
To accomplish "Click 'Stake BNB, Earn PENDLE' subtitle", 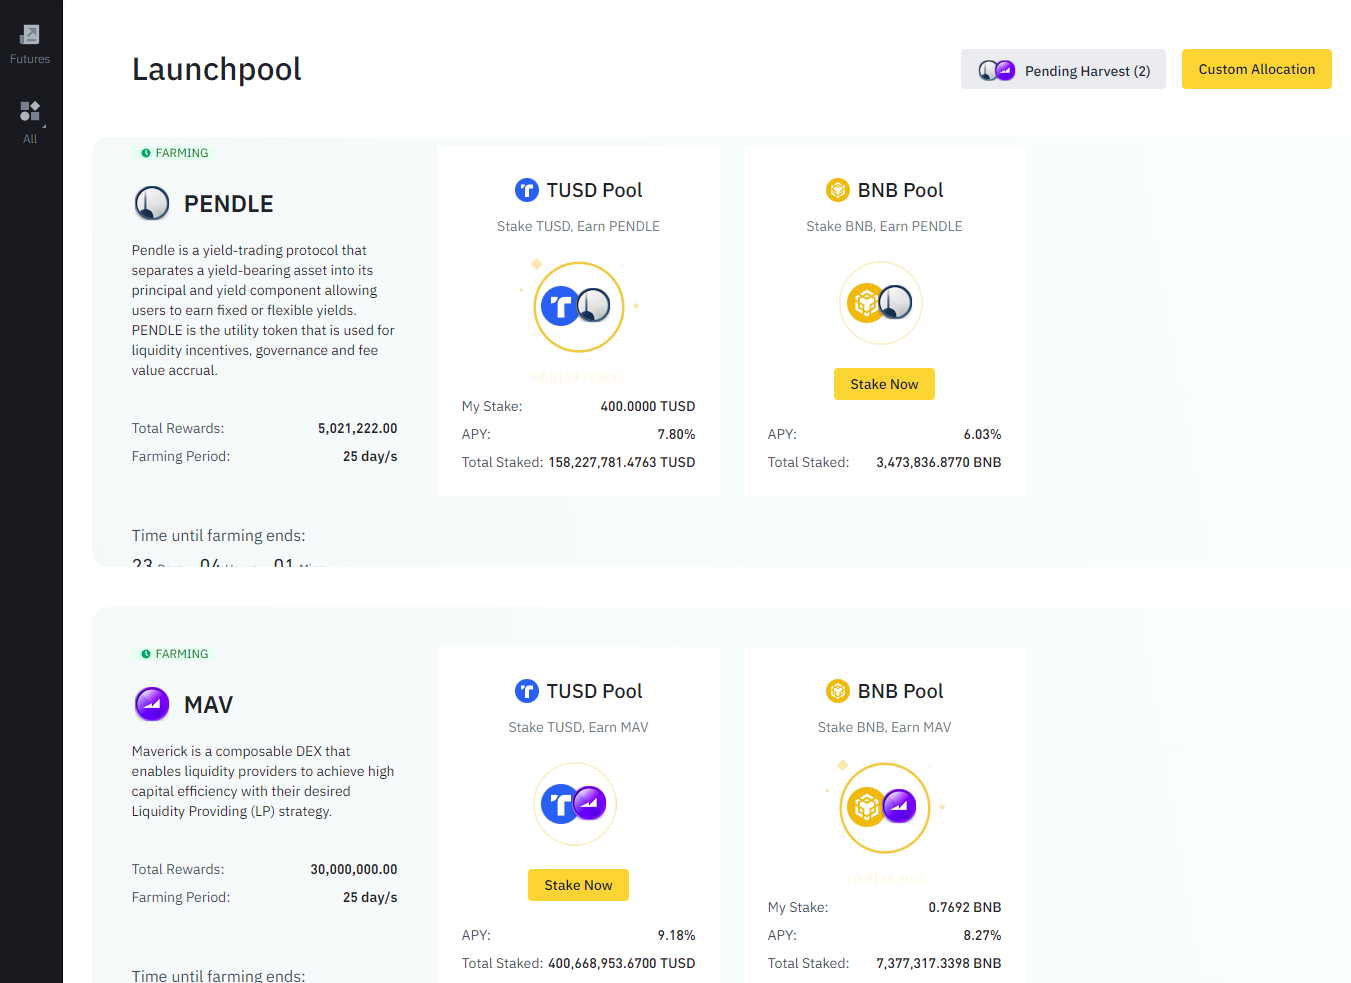I will tap(884, 226).
